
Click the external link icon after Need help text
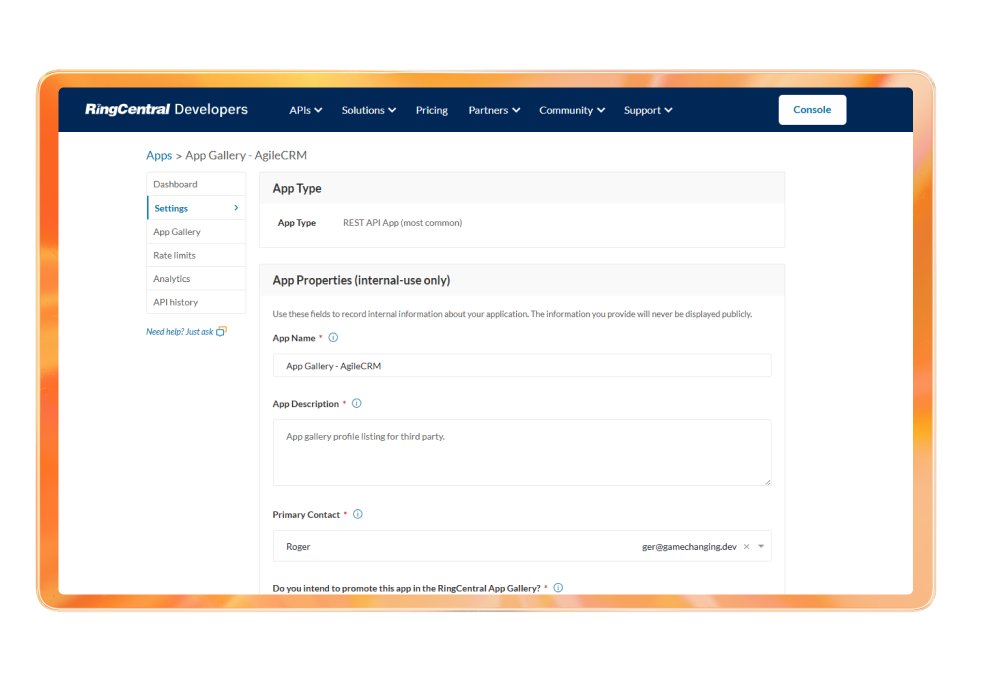220,330
